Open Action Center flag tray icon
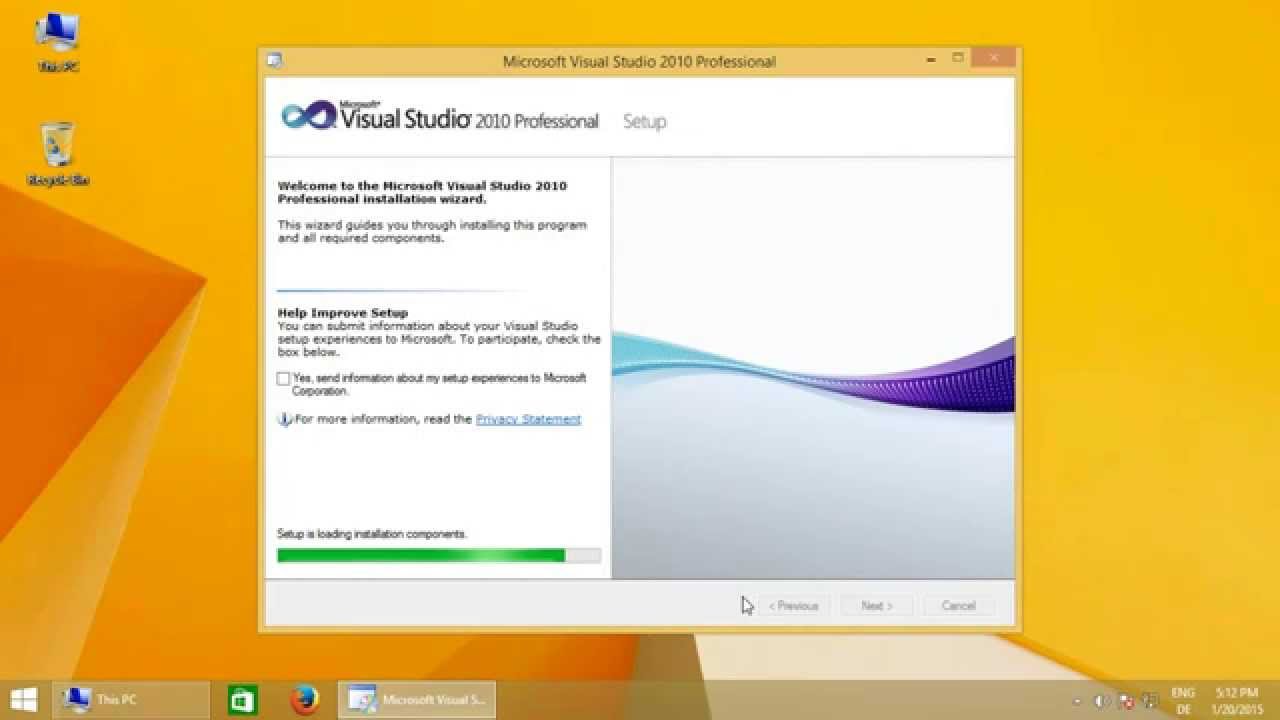 click(x=1126, y=701)
